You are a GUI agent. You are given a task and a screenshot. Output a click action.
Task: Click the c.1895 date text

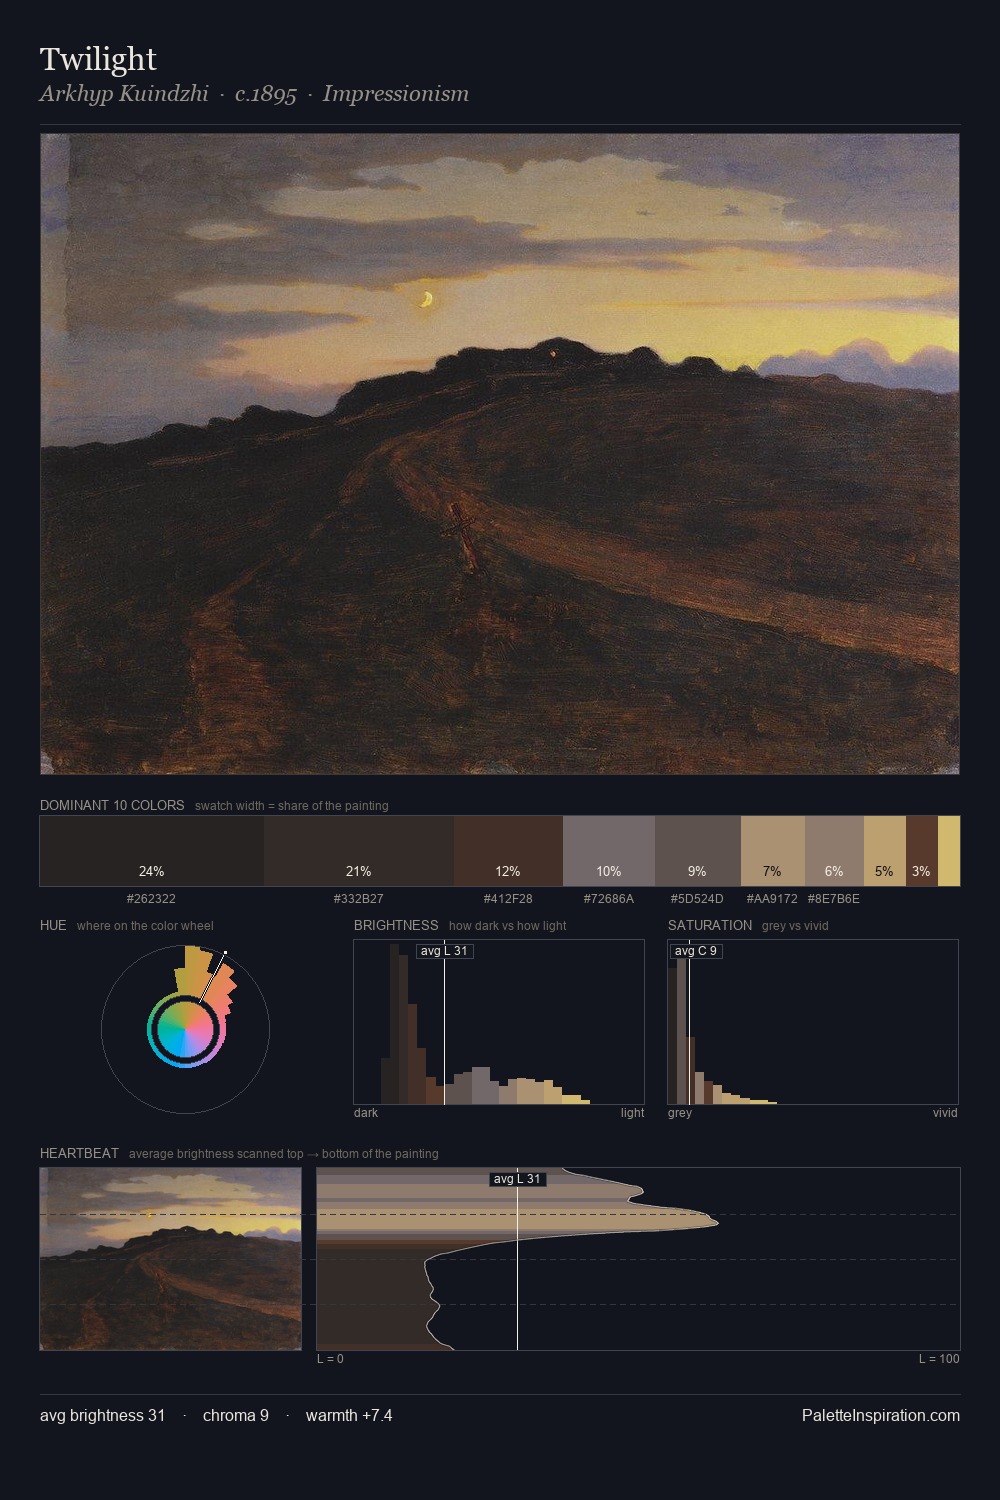[x=266, y=94]
